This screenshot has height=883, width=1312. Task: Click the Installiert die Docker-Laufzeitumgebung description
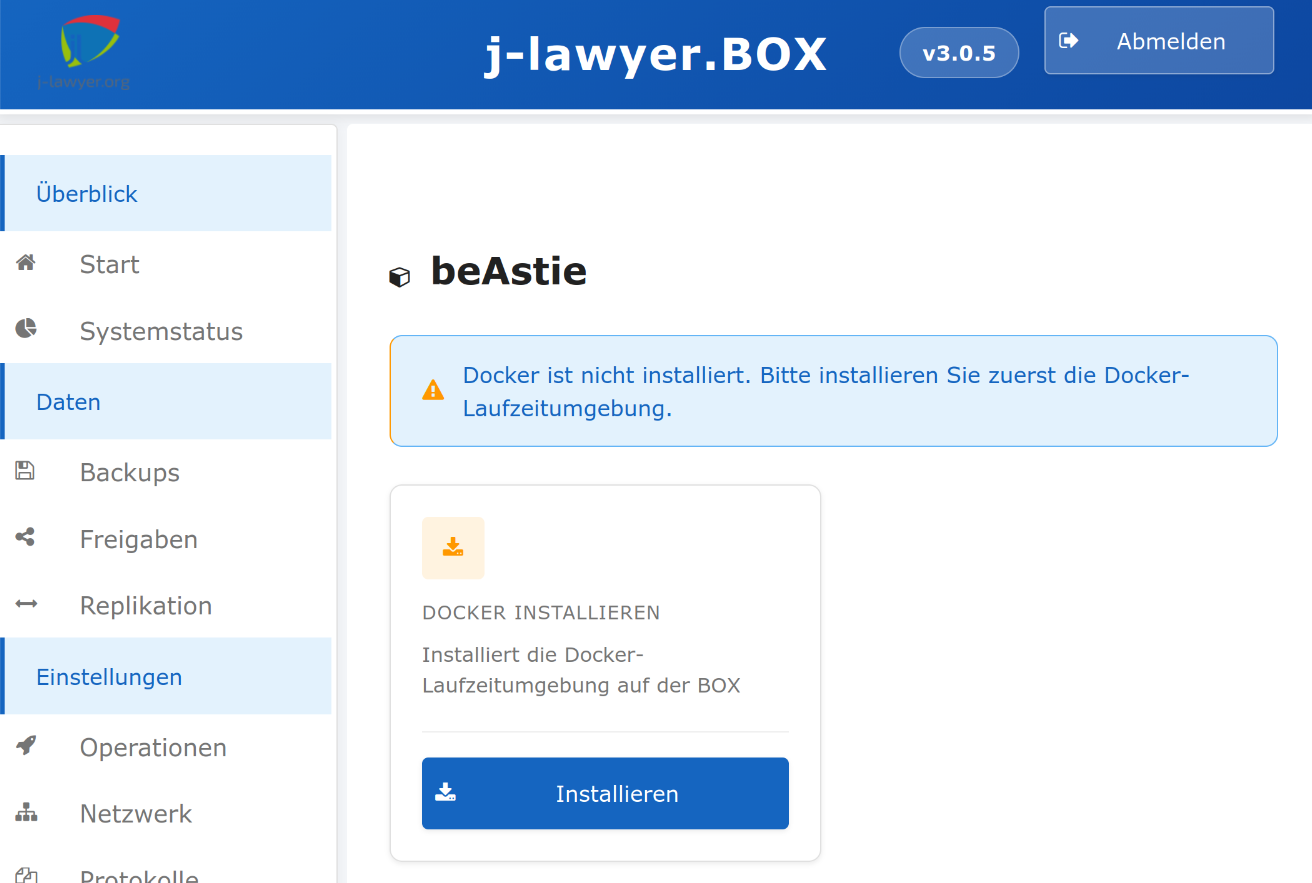(581, 670)
